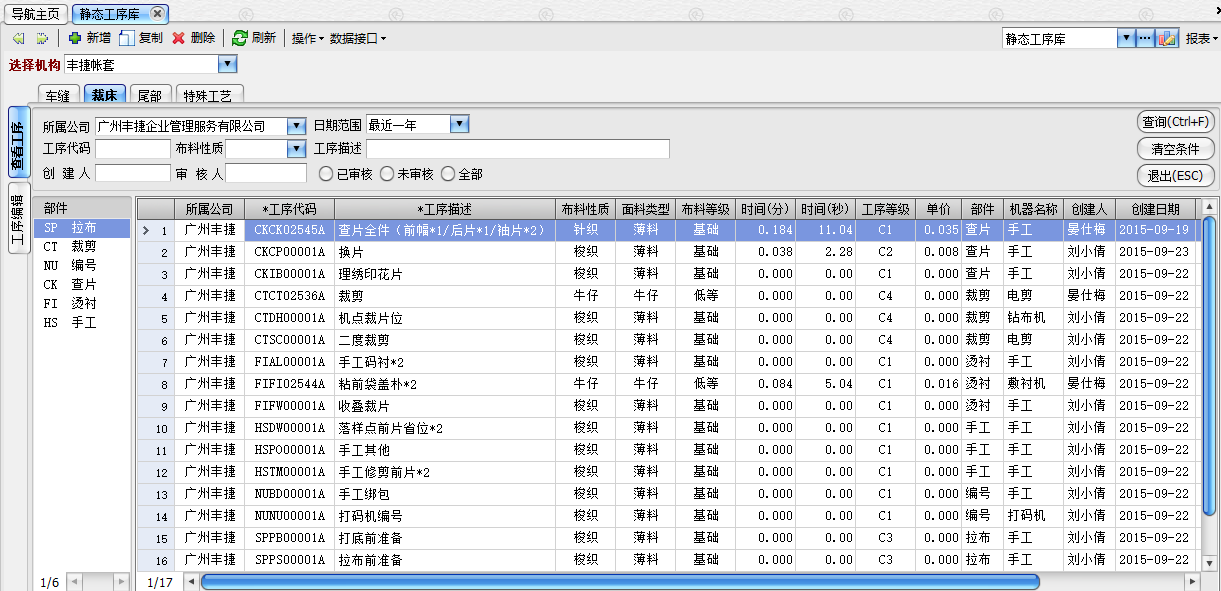
Task: Open the 日期范围 dropdown showing 最近一年
Action: click(459, 125)
